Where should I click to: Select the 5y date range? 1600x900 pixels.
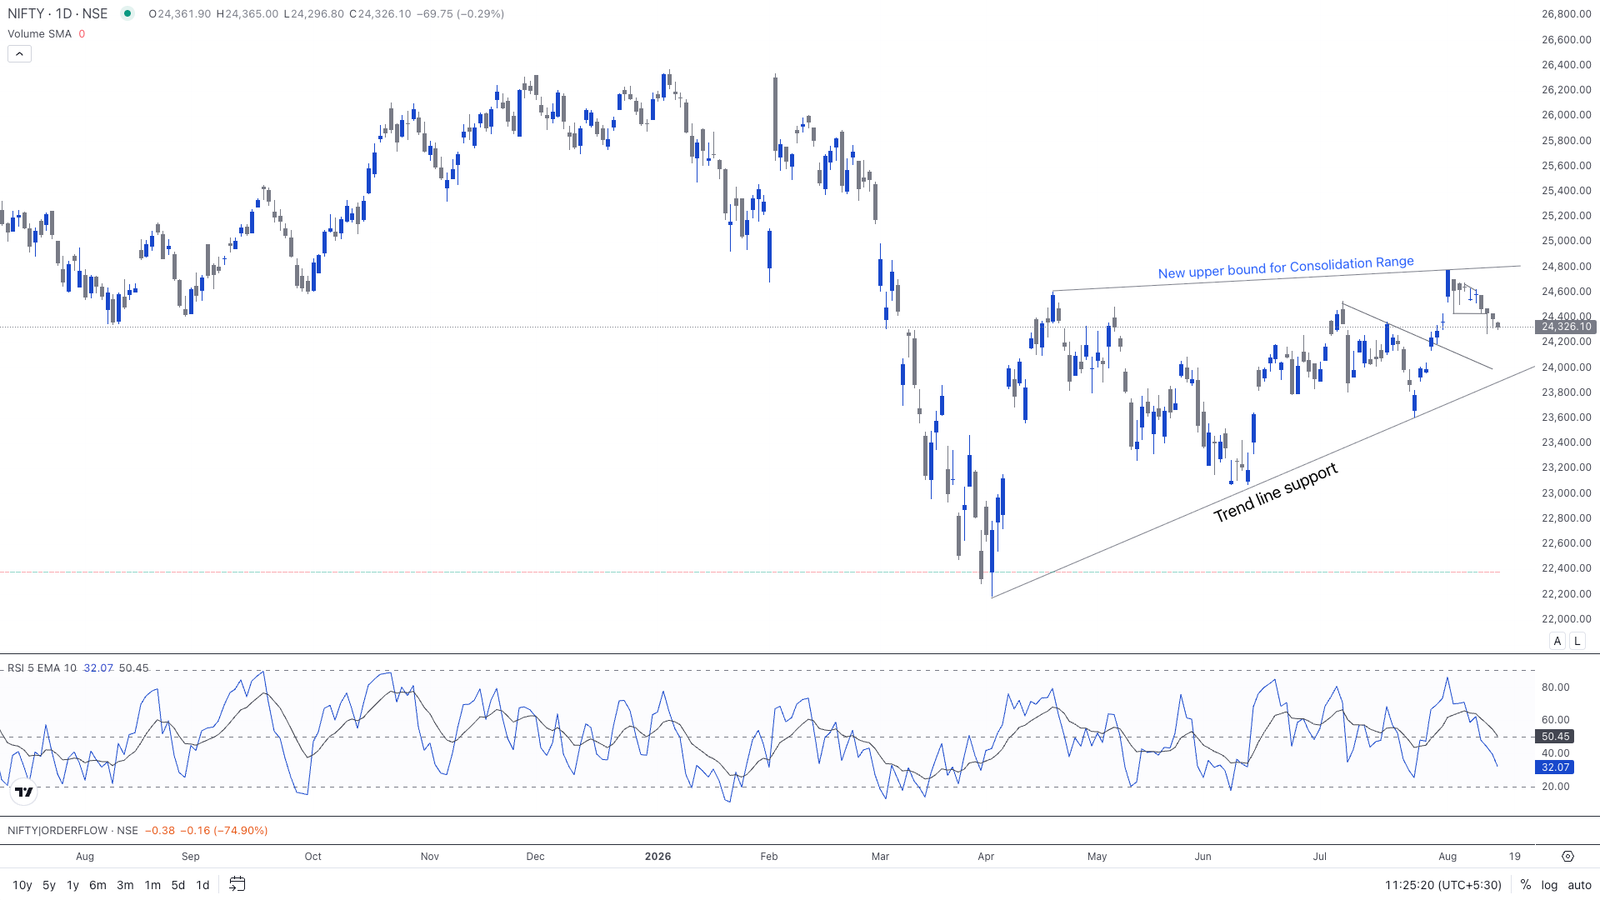point(49,885)
